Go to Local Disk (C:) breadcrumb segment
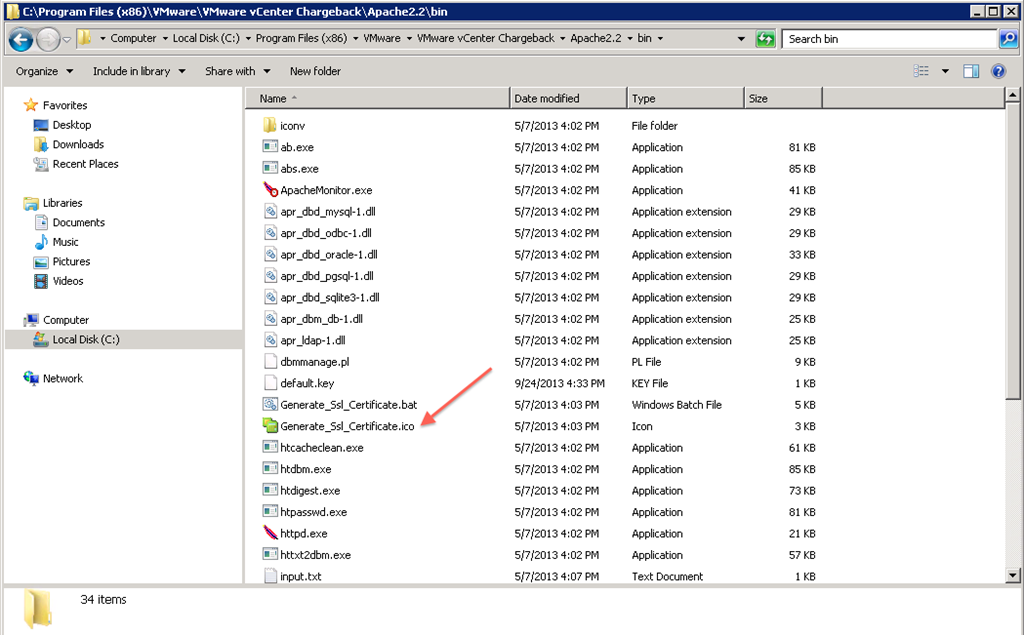 click(x=206, y=39)
